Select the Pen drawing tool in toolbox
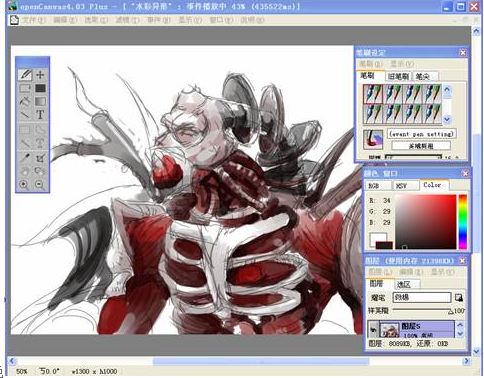 25,75
